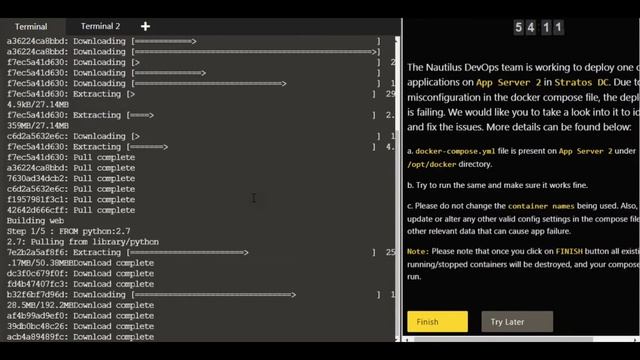Click the 'App Server 2' text in the first paragraph
This screenshot has height=360, width=640.
click(509, 82)
